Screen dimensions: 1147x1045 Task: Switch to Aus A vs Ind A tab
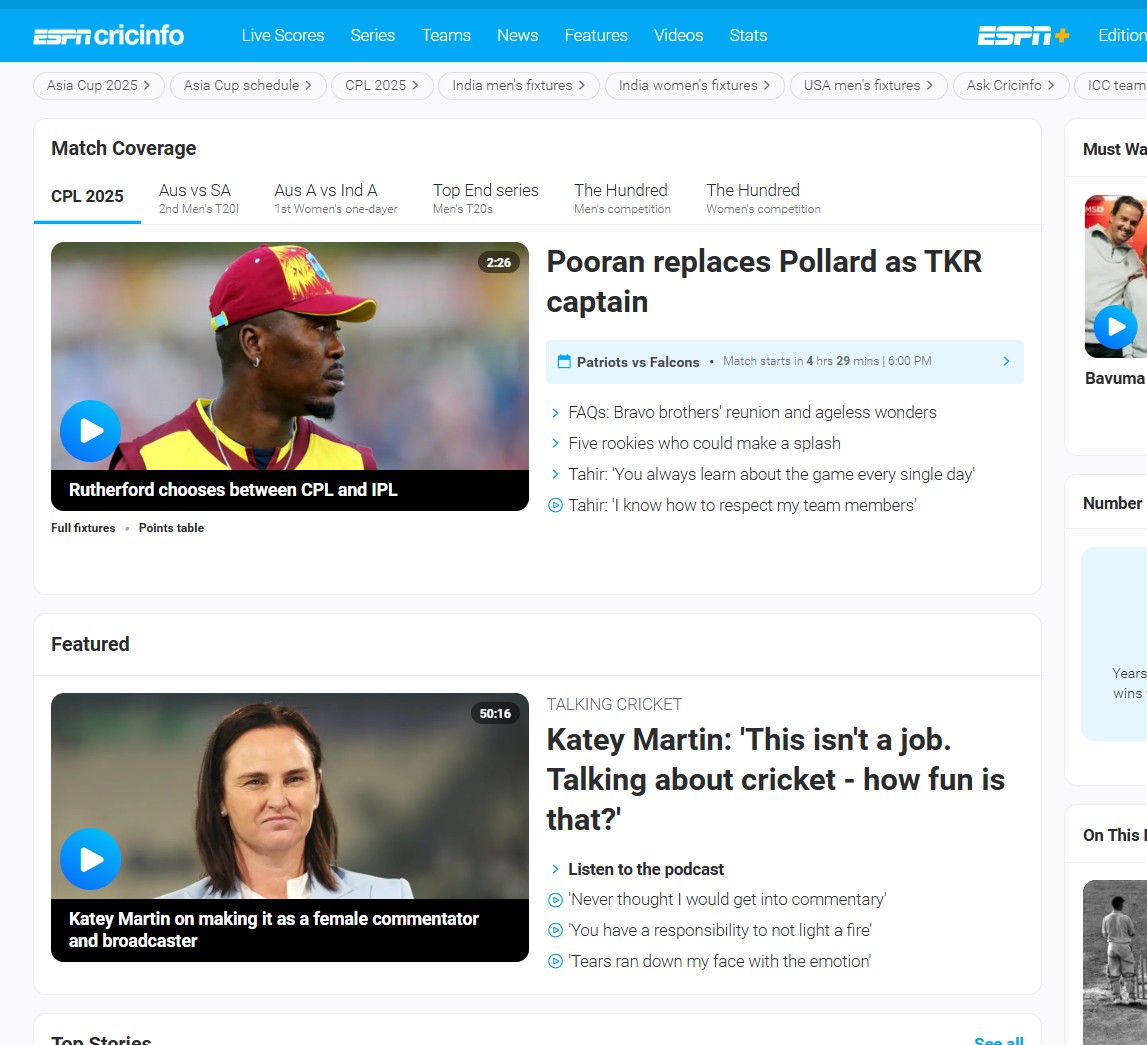(336, 198)
